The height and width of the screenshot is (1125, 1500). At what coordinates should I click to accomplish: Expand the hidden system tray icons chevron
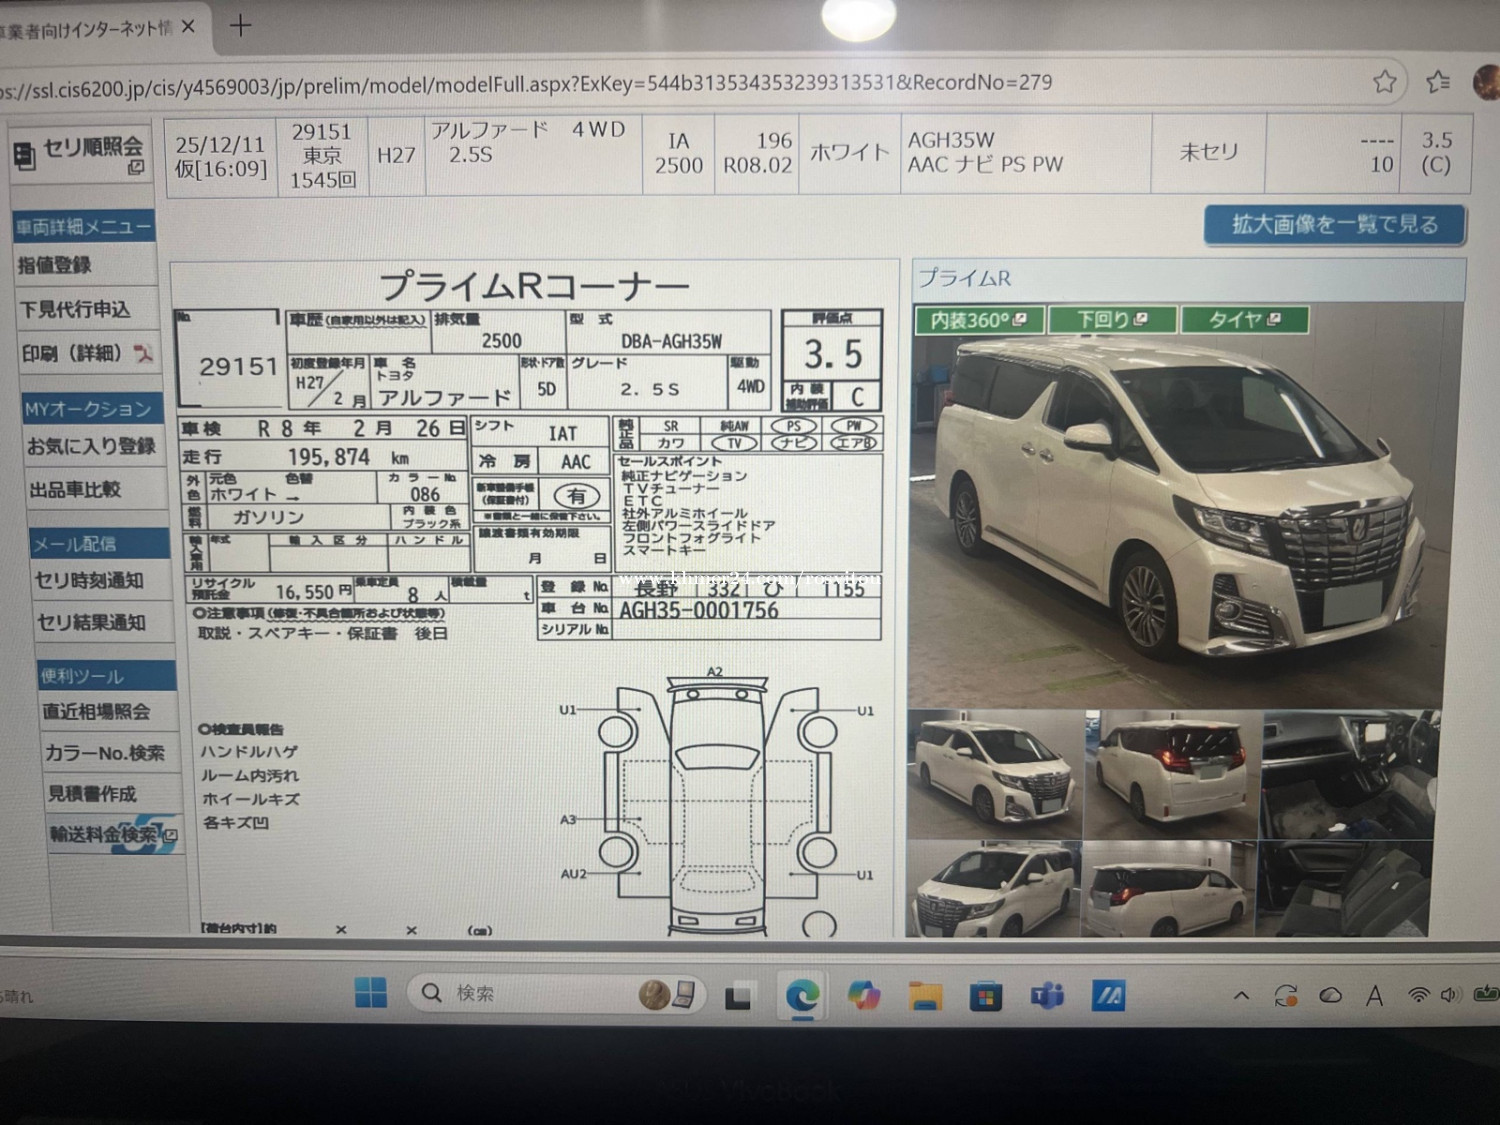click(x=1241, y=995)
